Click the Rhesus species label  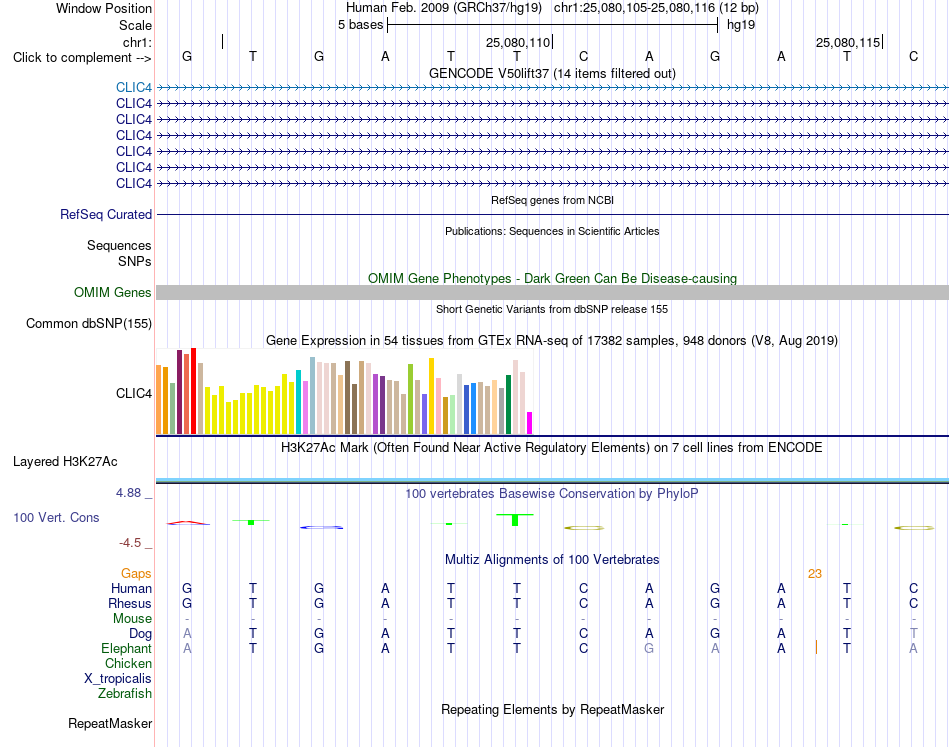tap(130, 603)
